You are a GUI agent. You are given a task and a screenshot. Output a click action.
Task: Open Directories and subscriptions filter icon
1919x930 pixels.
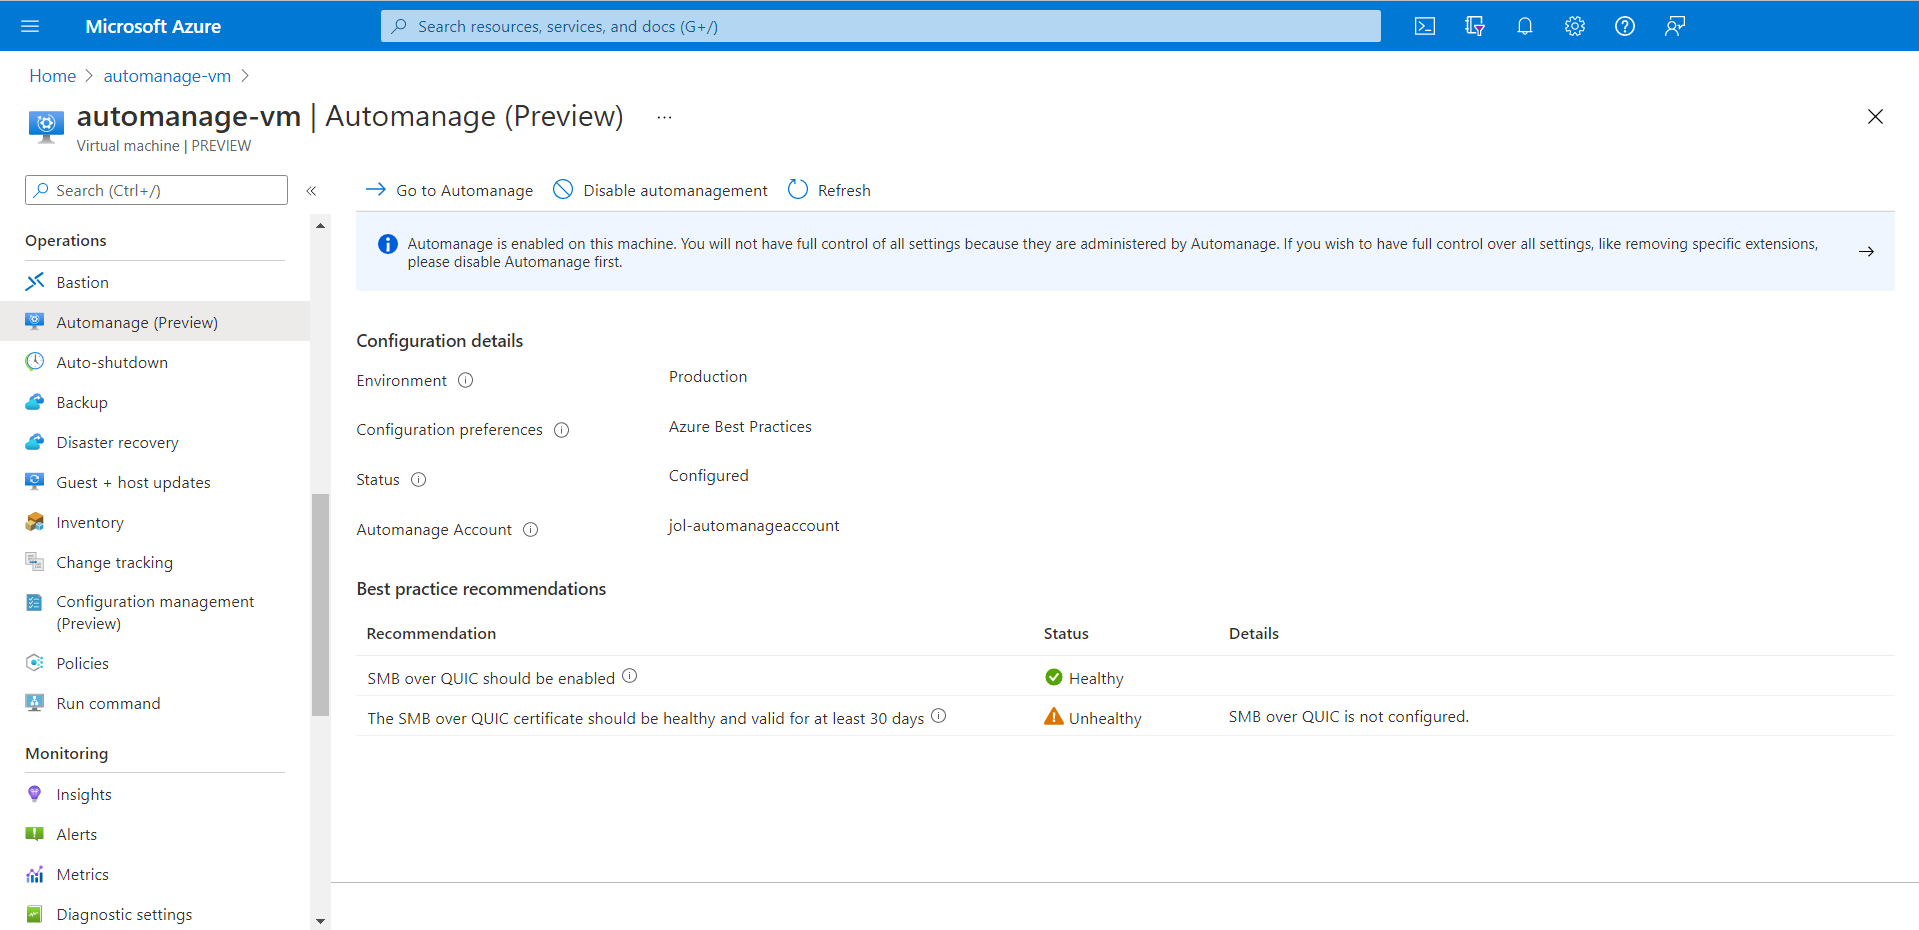coord(1475,26)
